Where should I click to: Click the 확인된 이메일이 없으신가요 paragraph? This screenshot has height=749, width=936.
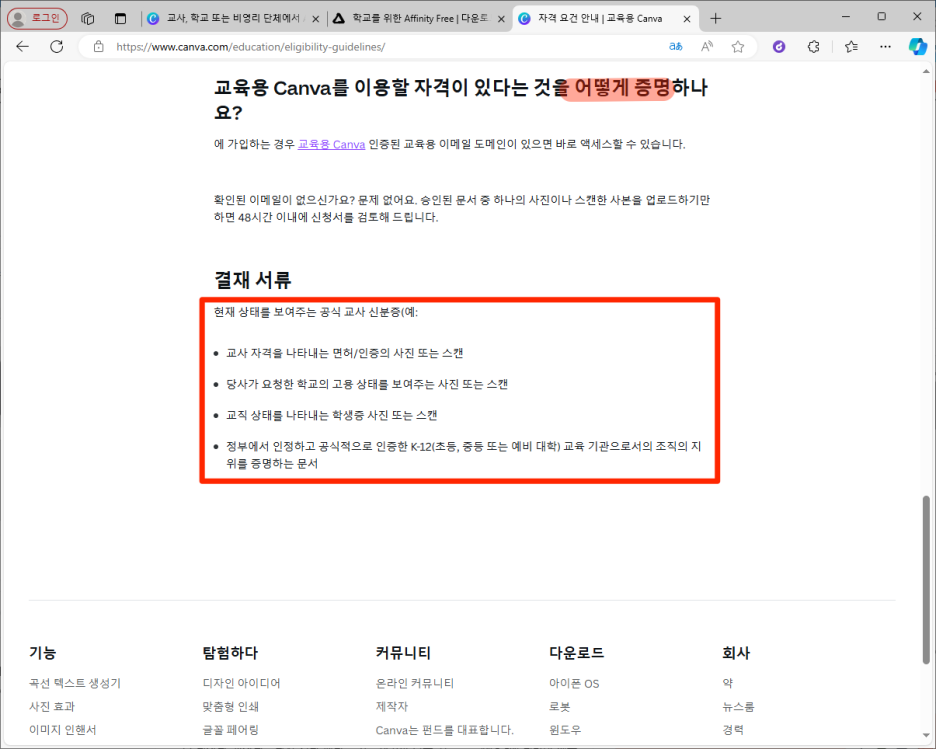[461, 208]
